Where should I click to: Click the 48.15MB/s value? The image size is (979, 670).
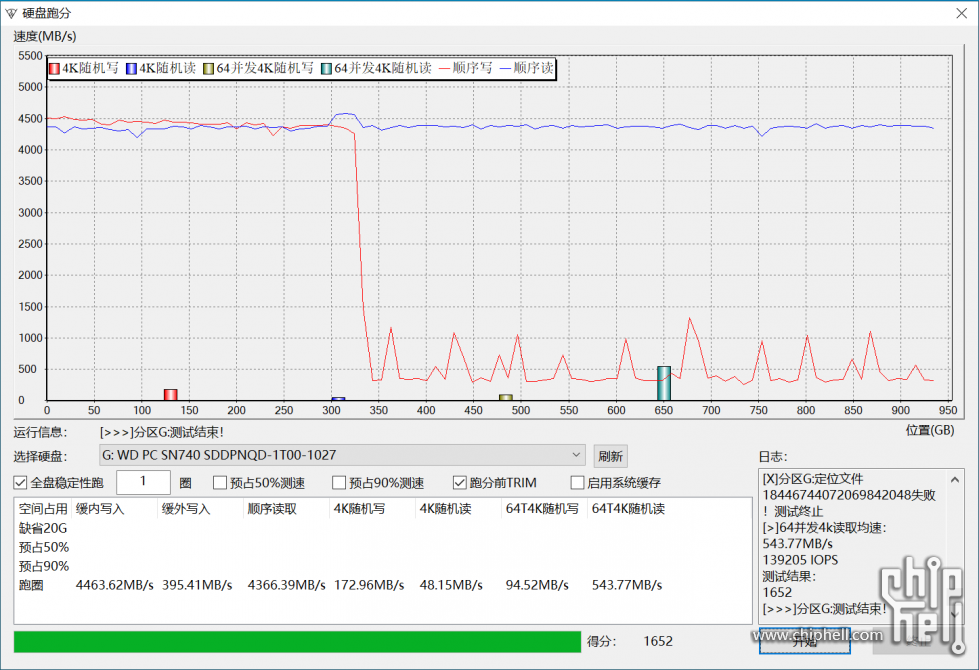[451, 585]
